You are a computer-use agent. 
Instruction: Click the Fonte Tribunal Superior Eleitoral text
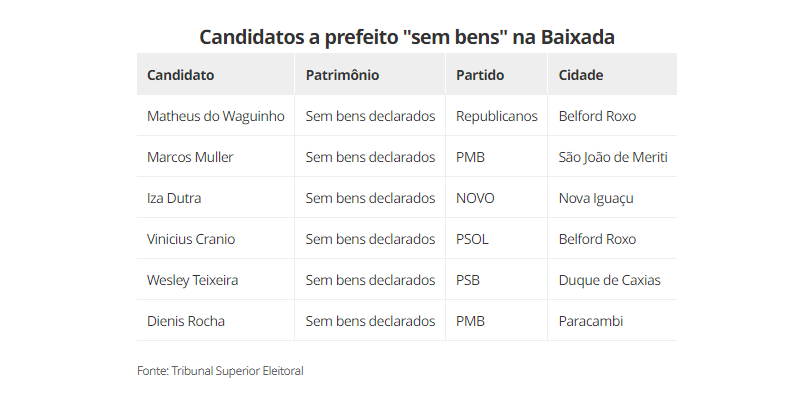click(220, 371)
